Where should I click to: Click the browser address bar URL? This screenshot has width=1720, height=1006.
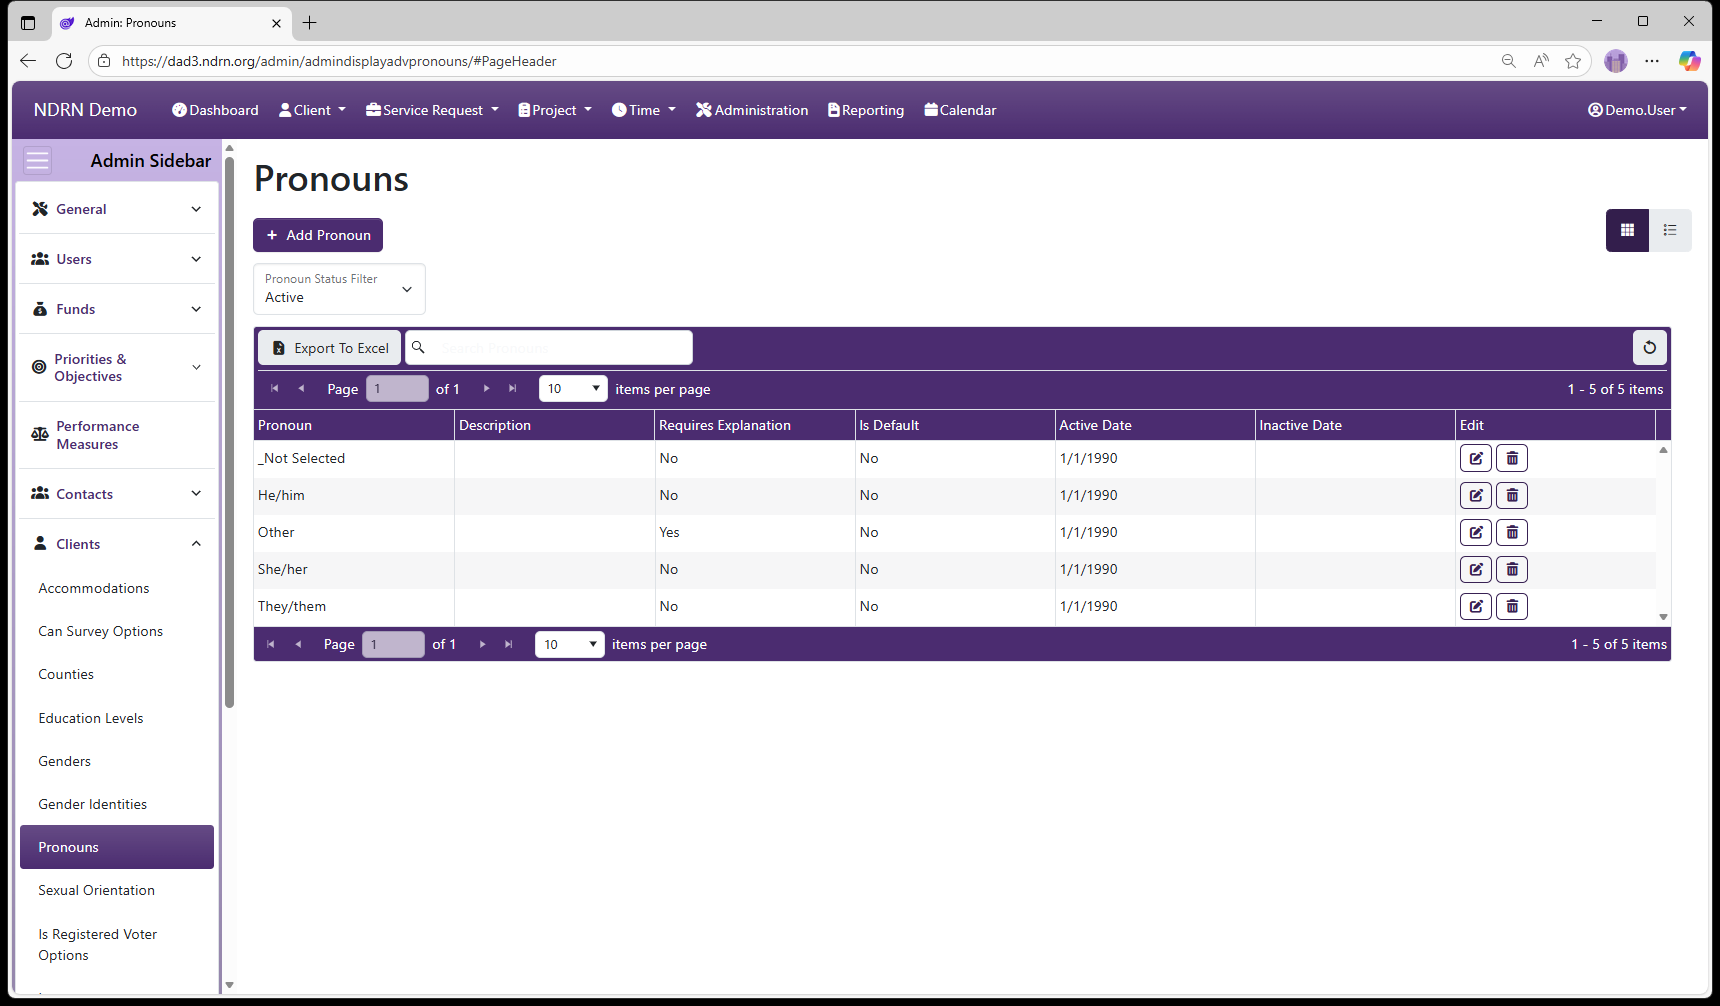(x=339, y=61)
